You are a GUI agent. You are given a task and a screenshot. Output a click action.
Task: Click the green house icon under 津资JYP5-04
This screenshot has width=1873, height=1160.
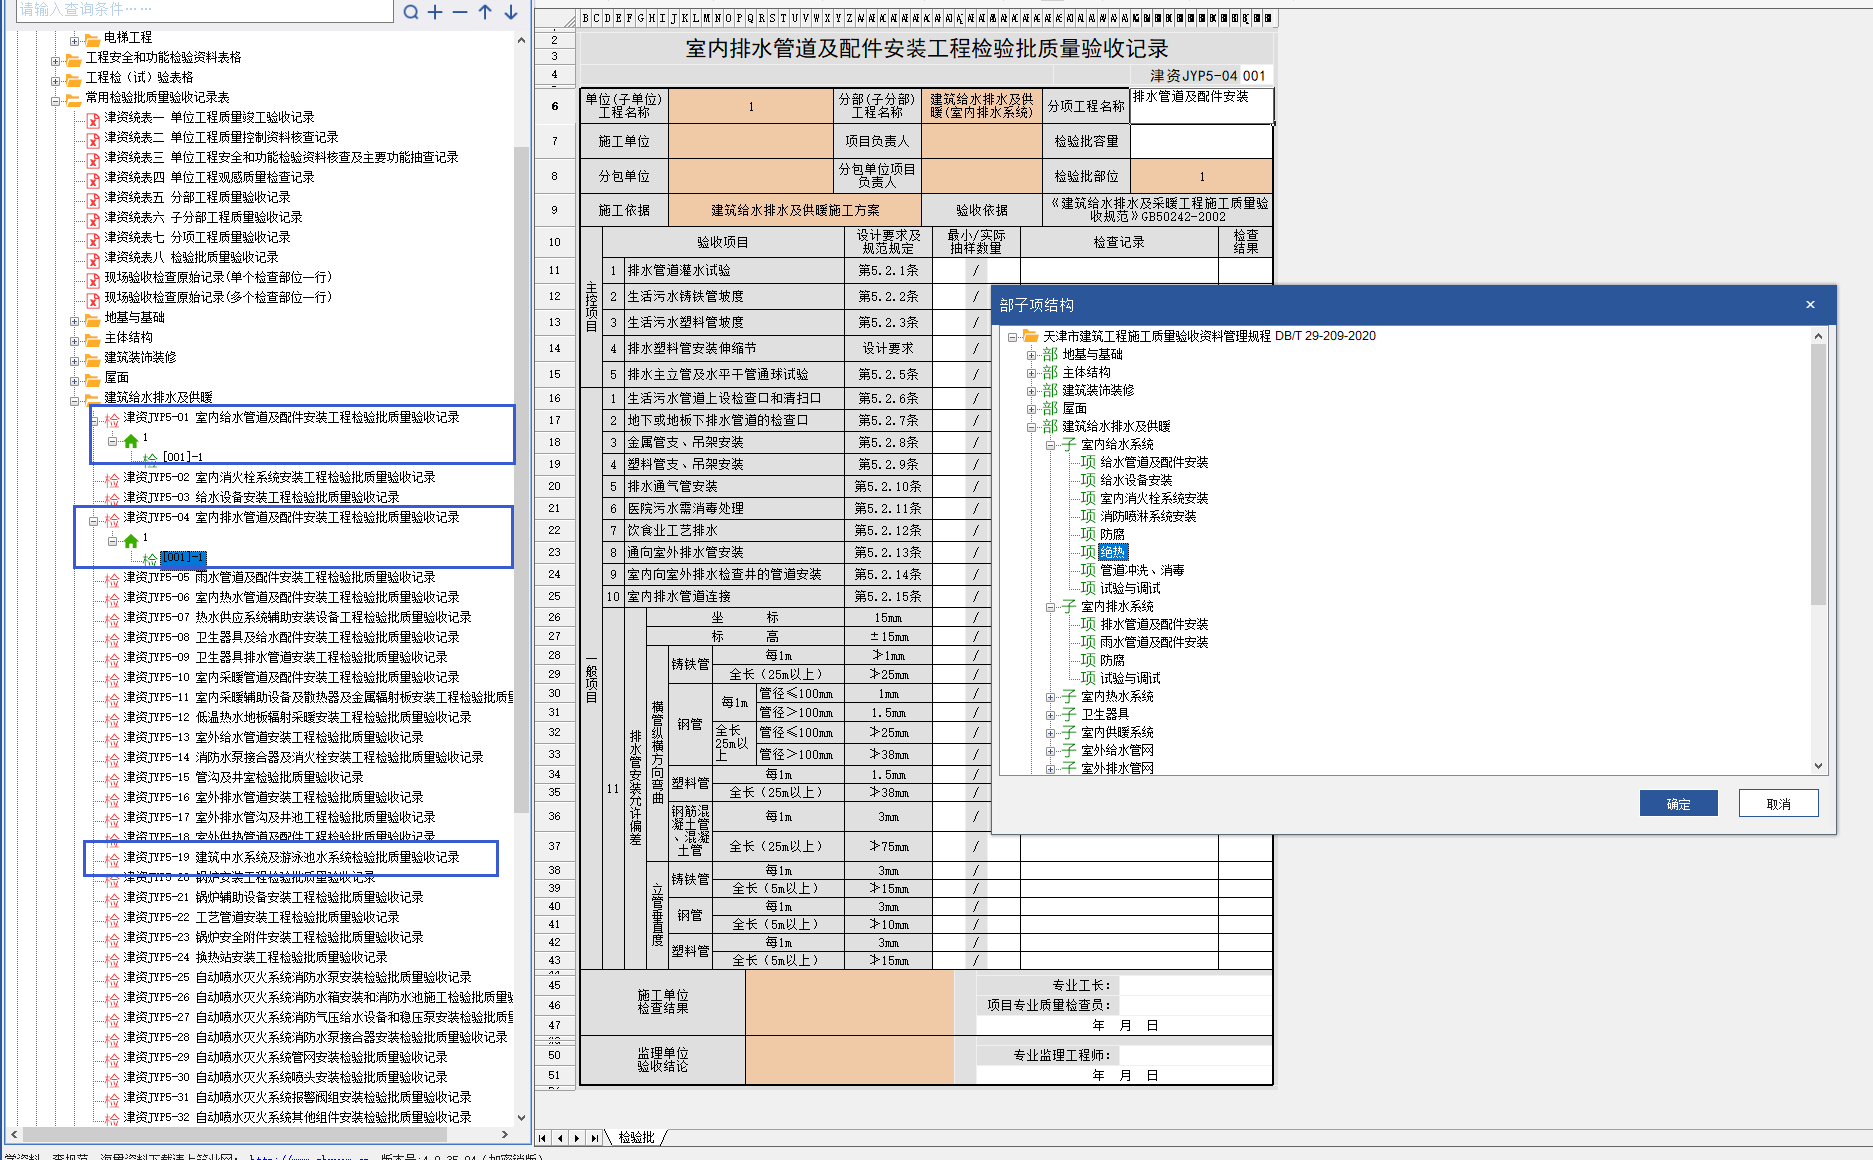(x=131, y=540)
